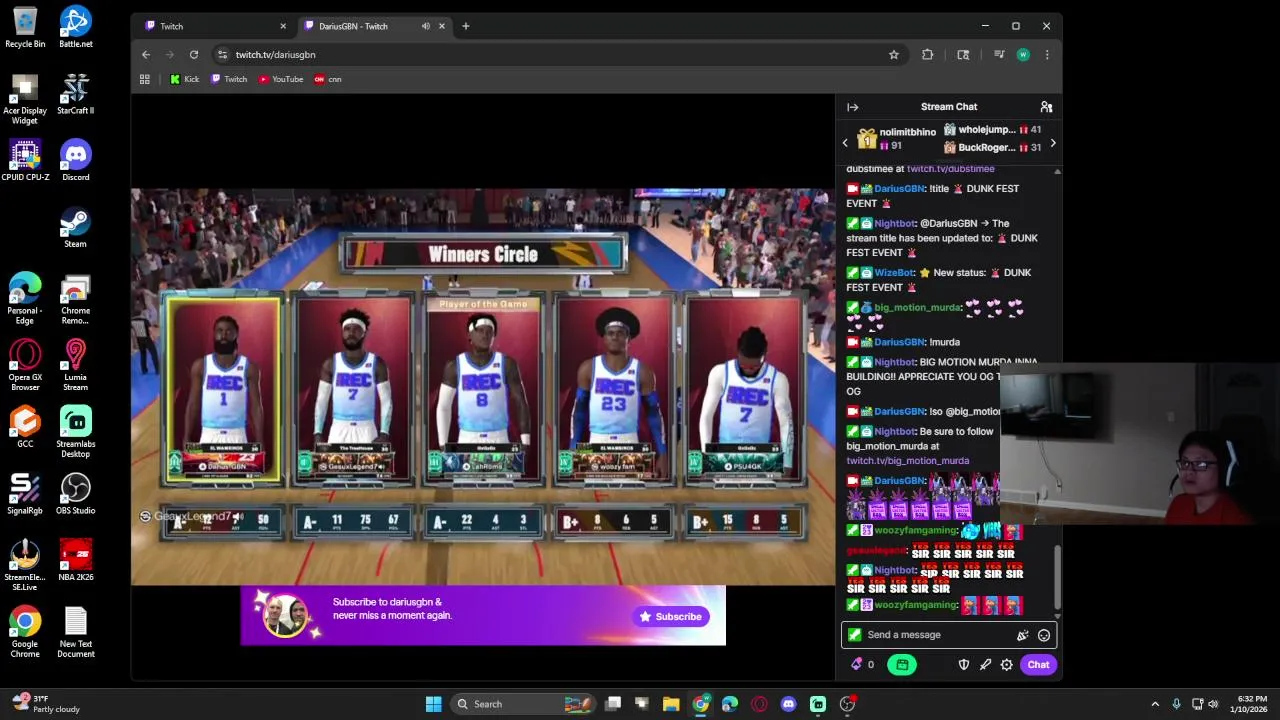Click the Twitch video player

point(483,387)
